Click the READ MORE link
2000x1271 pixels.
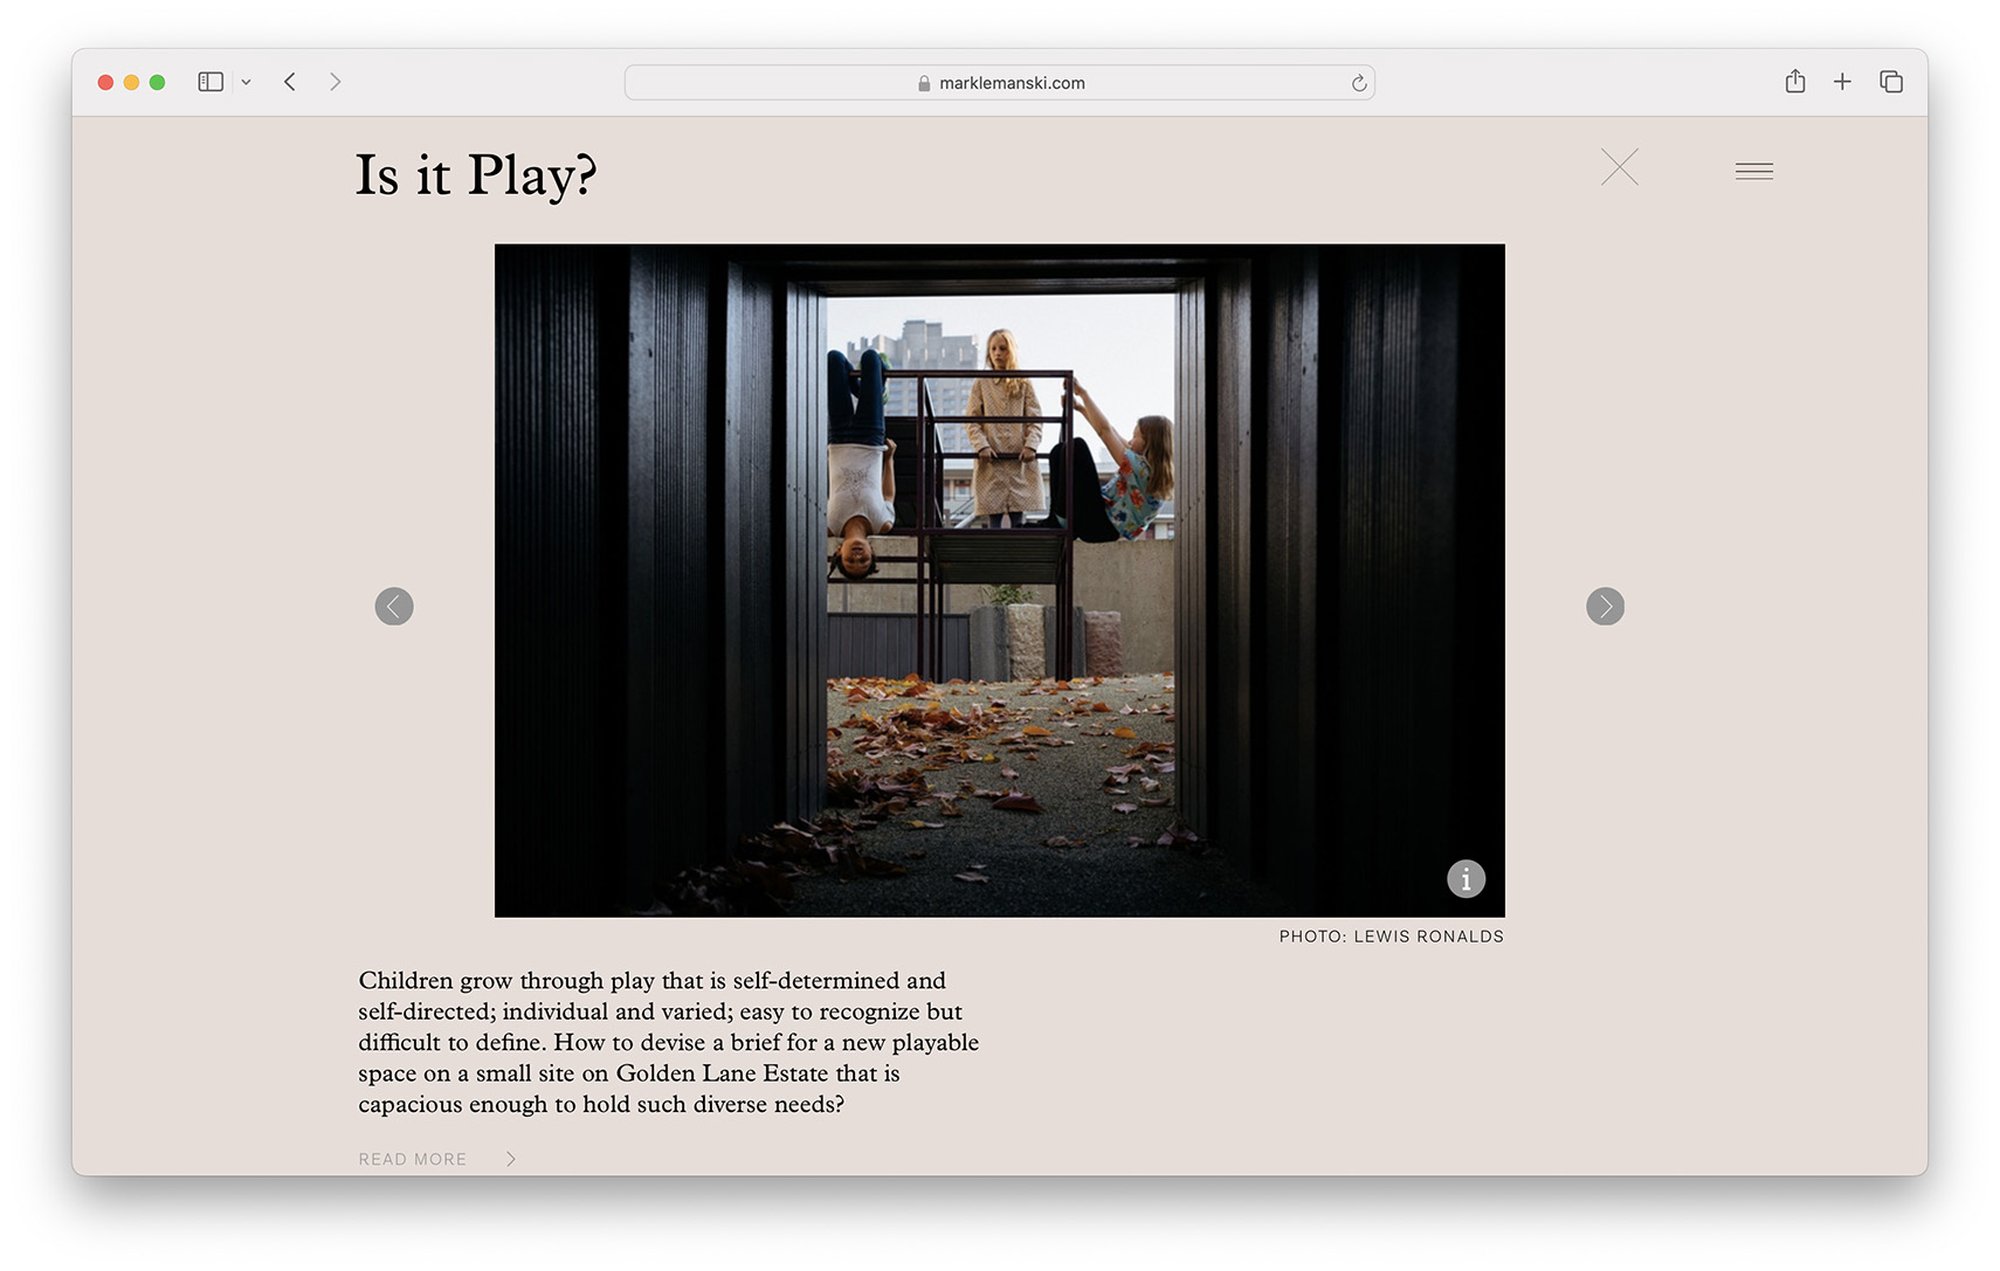(412, 1159)
